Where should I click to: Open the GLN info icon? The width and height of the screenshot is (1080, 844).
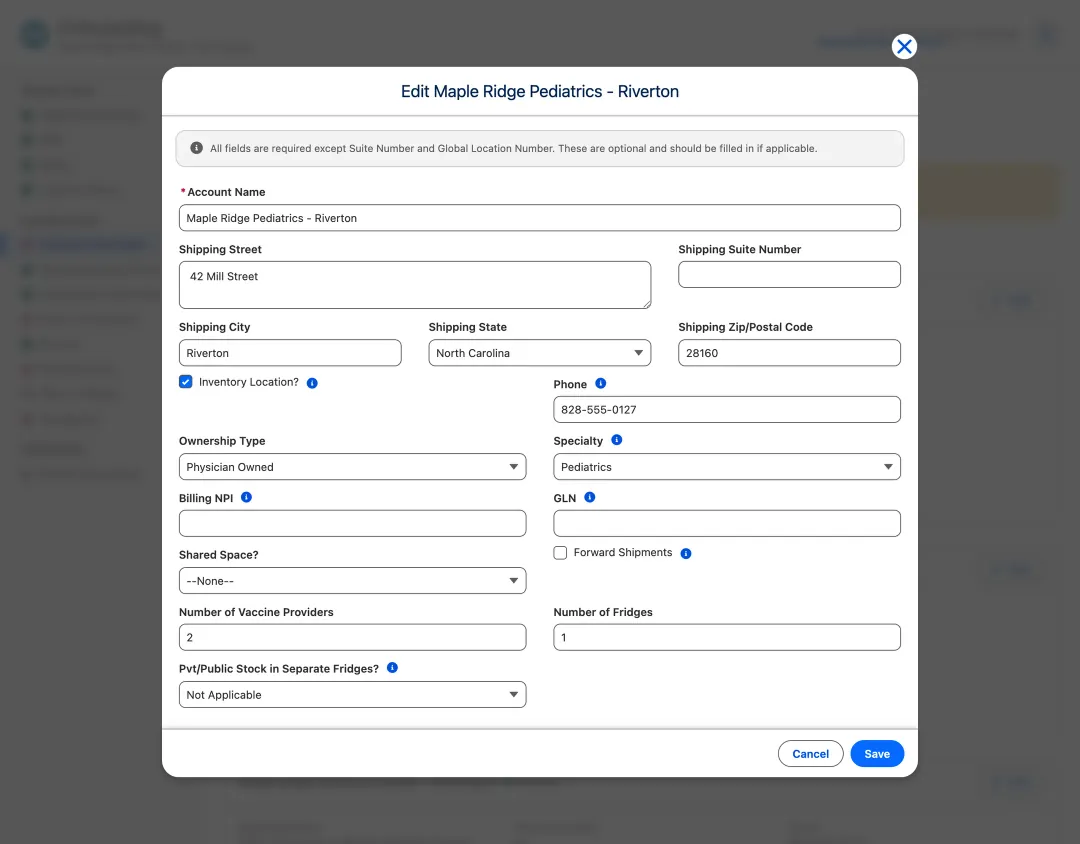pos(590,497)
